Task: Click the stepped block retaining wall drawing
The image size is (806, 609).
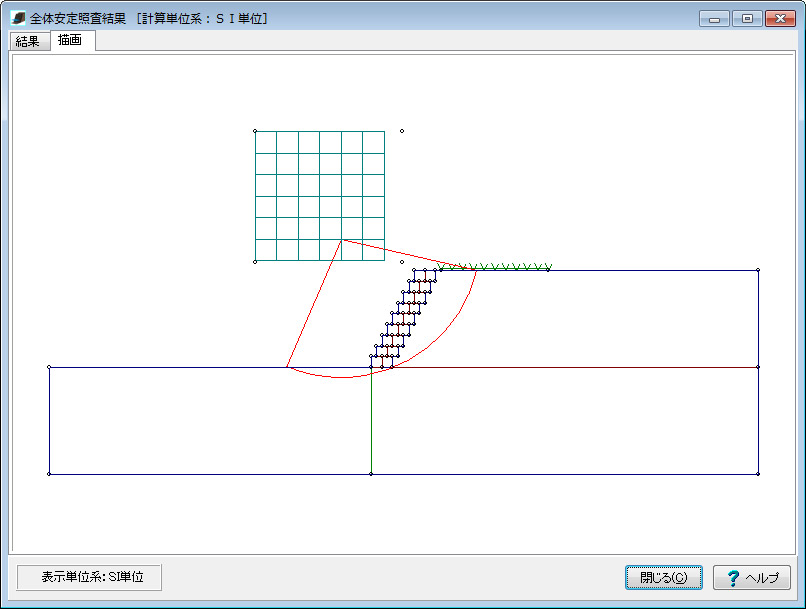Action: tap(404, 319)
